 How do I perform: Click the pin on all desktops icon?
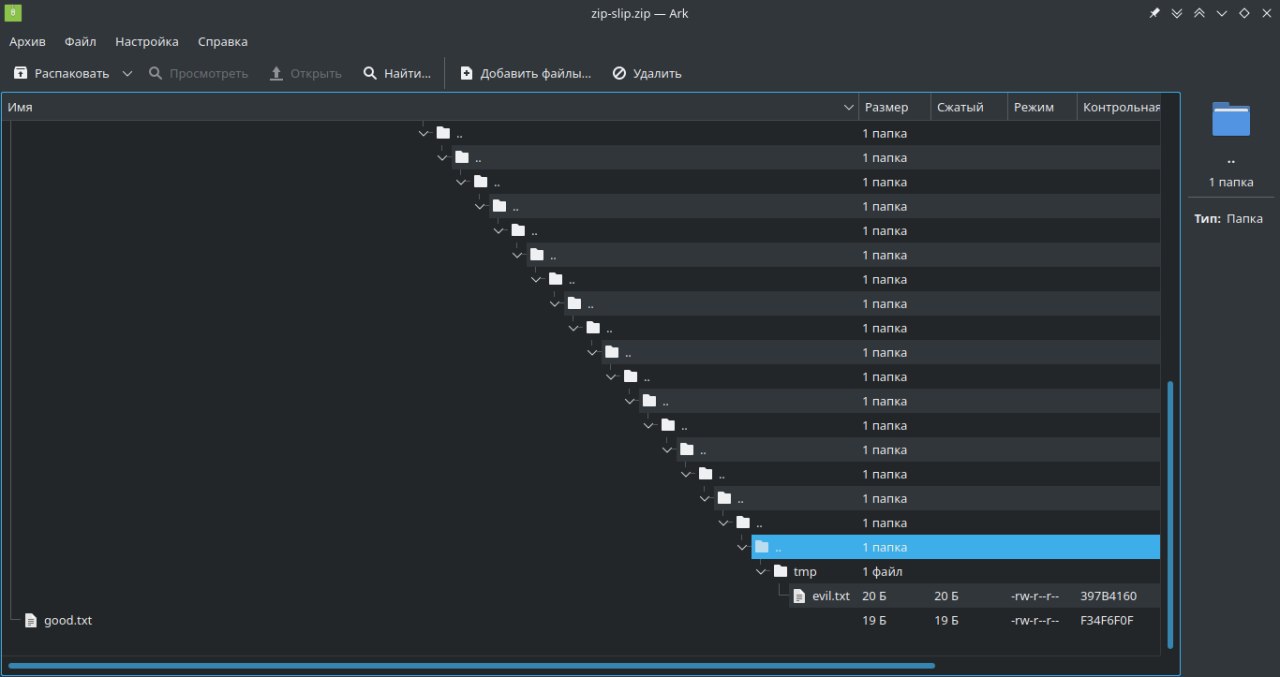[1154, 13]
